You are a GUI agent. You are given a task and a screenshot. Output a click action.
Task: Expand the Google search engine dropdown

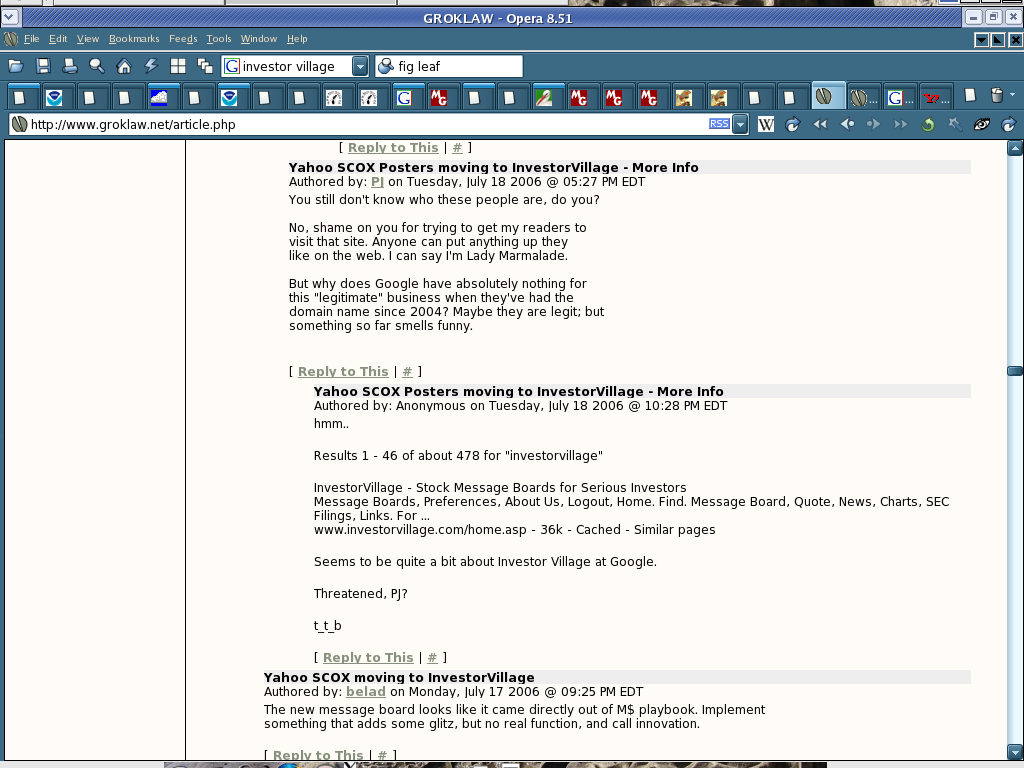(360, 66)
